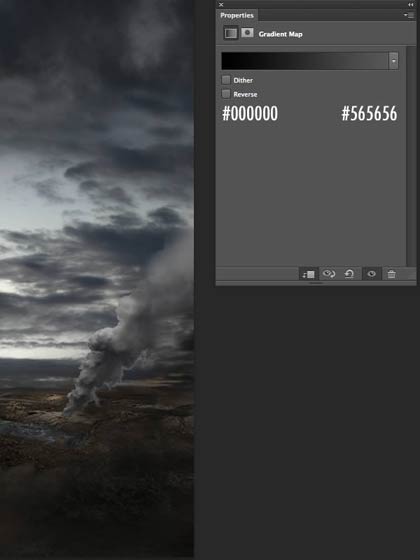The image size is (420, 560).
Task: Reset the adjustment to its defaults
Action: click(x=349, y=274)
